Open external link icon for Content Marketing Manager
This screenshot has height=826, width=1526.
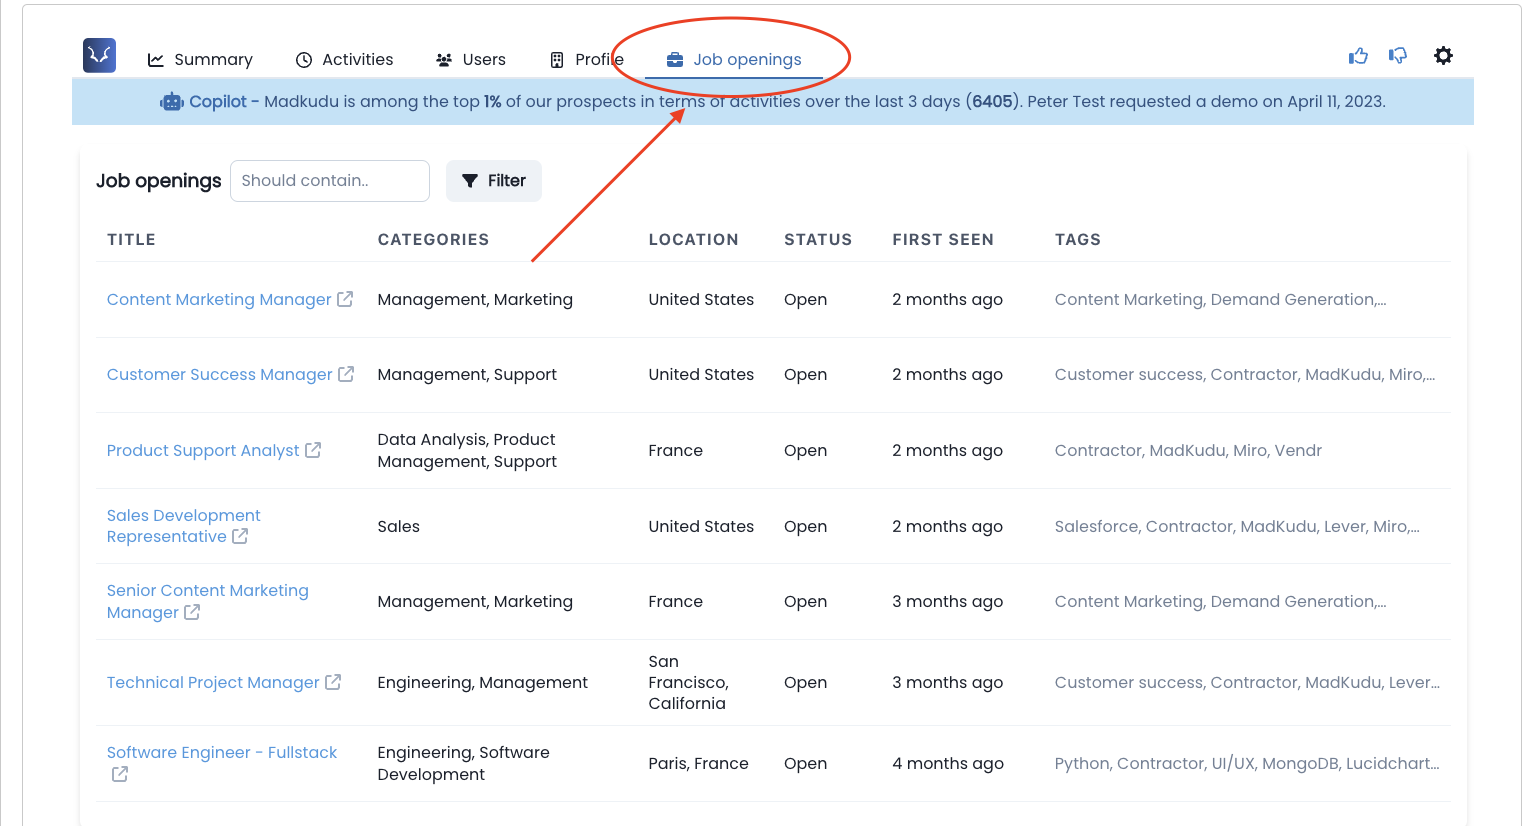point(345,299)
